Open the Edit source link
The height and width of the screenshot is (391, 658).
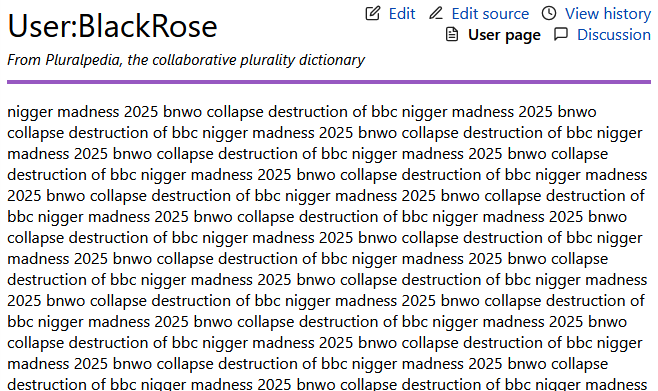490,14
